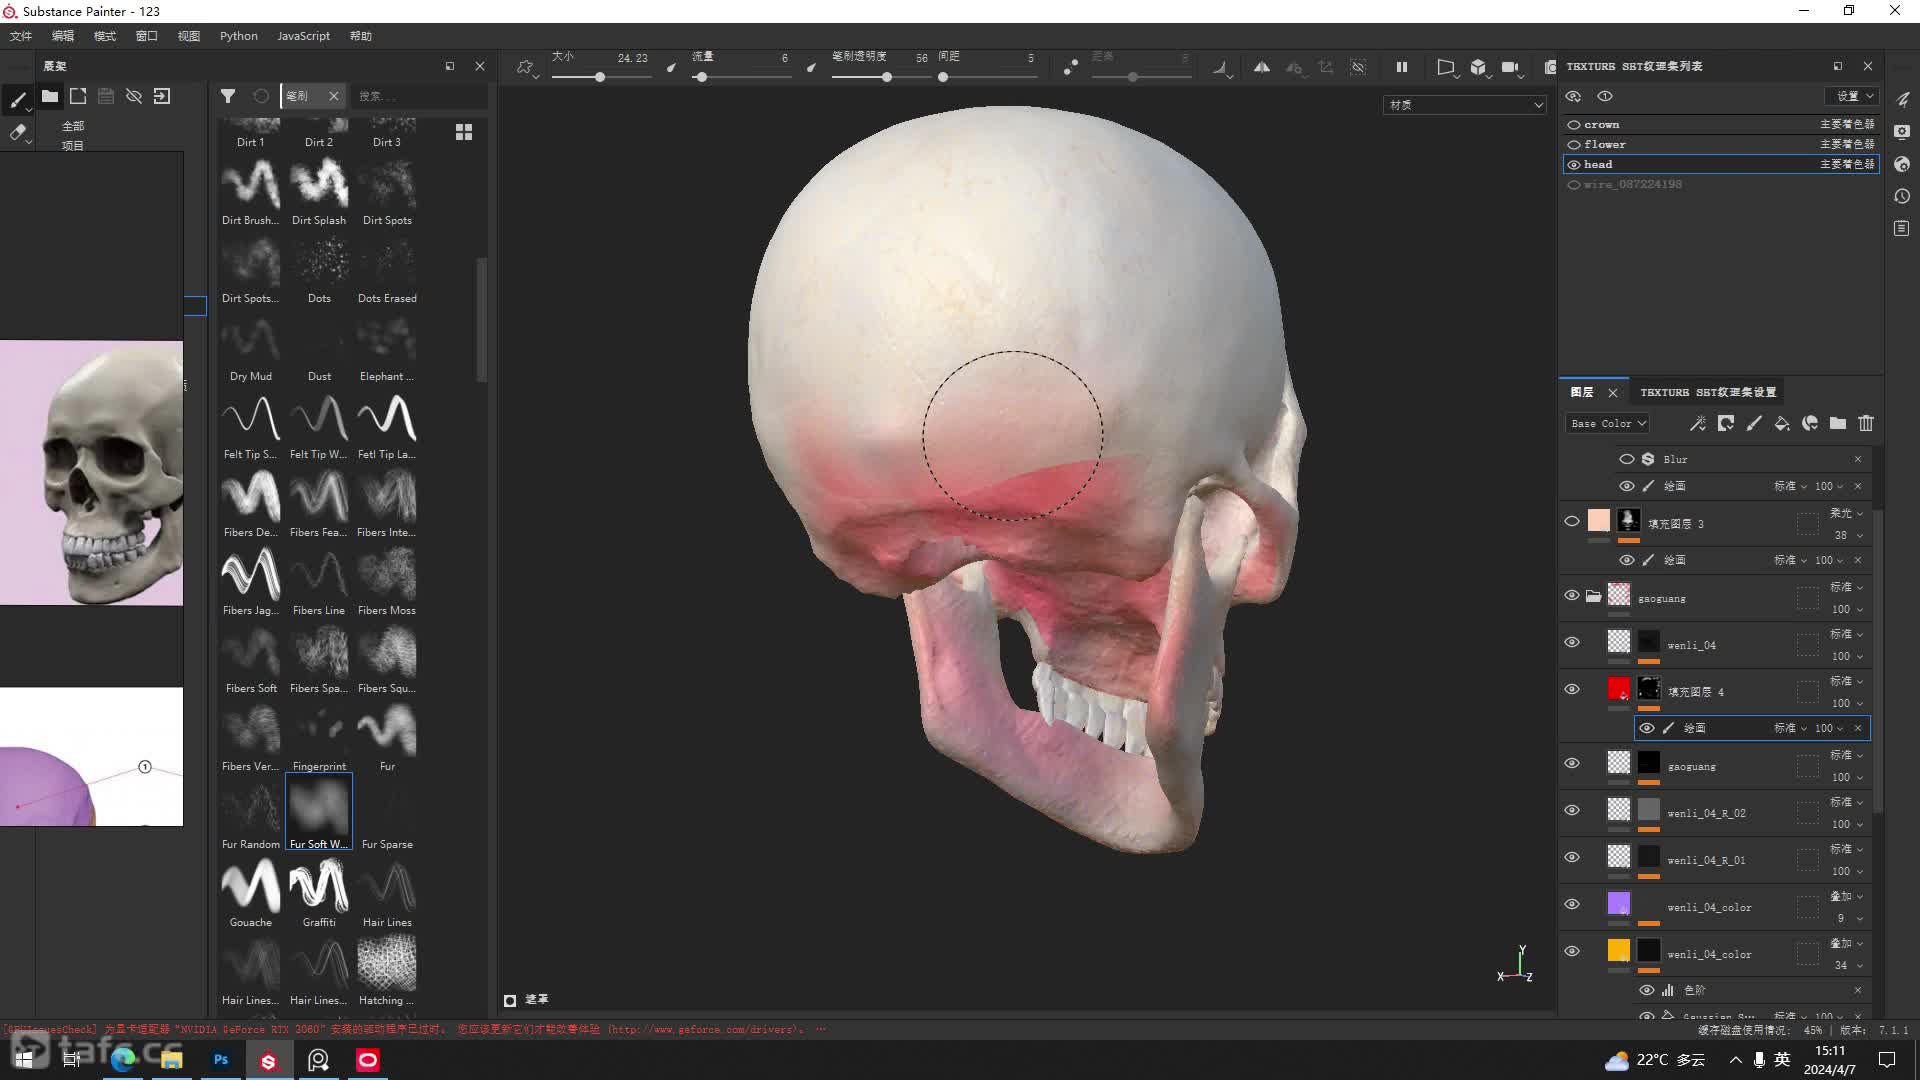Viewport: 1920px width, 1080px height.
Task: Open blend mode dropdown of 填充图层 3
Action: (1846, 513)
